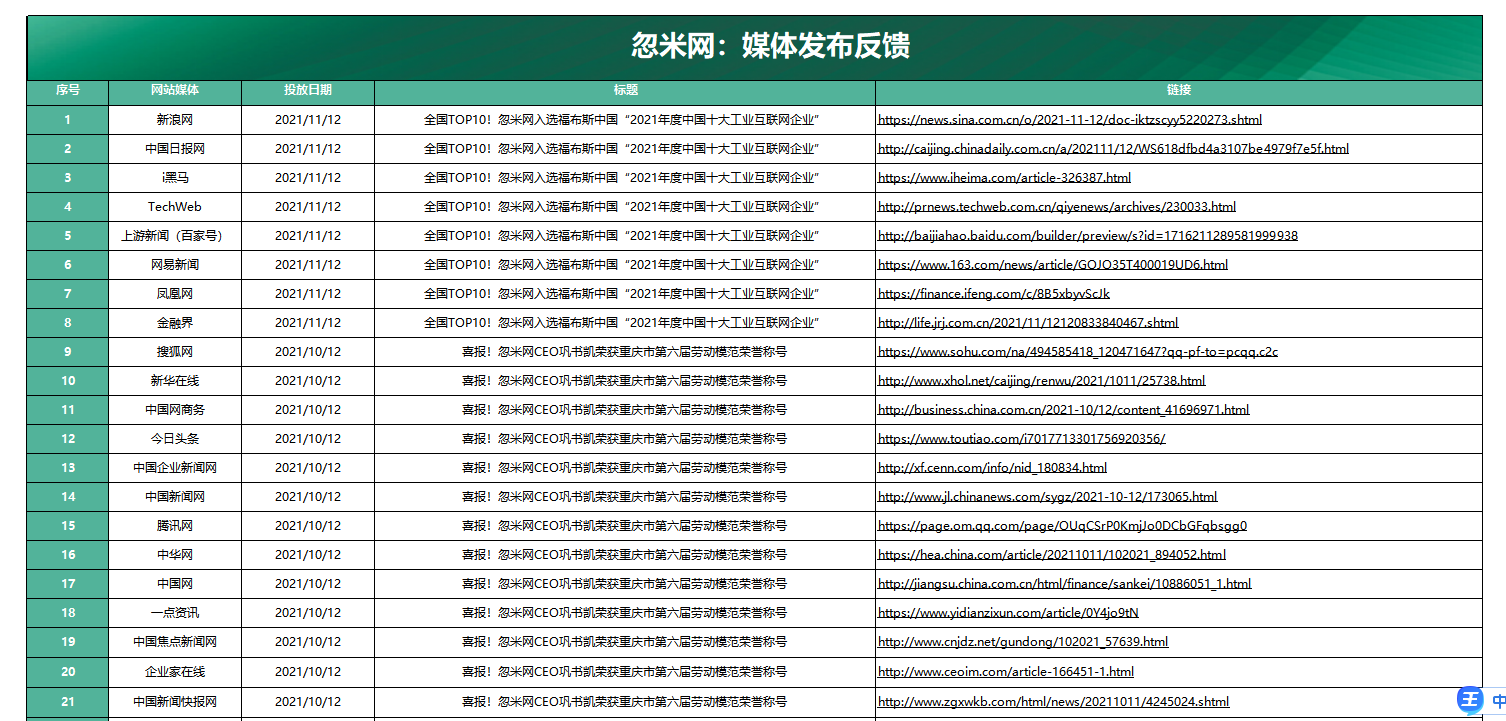1506x721 pixels.
Task: Follow the iheima.com article-326387 link
Action: 1004,178
